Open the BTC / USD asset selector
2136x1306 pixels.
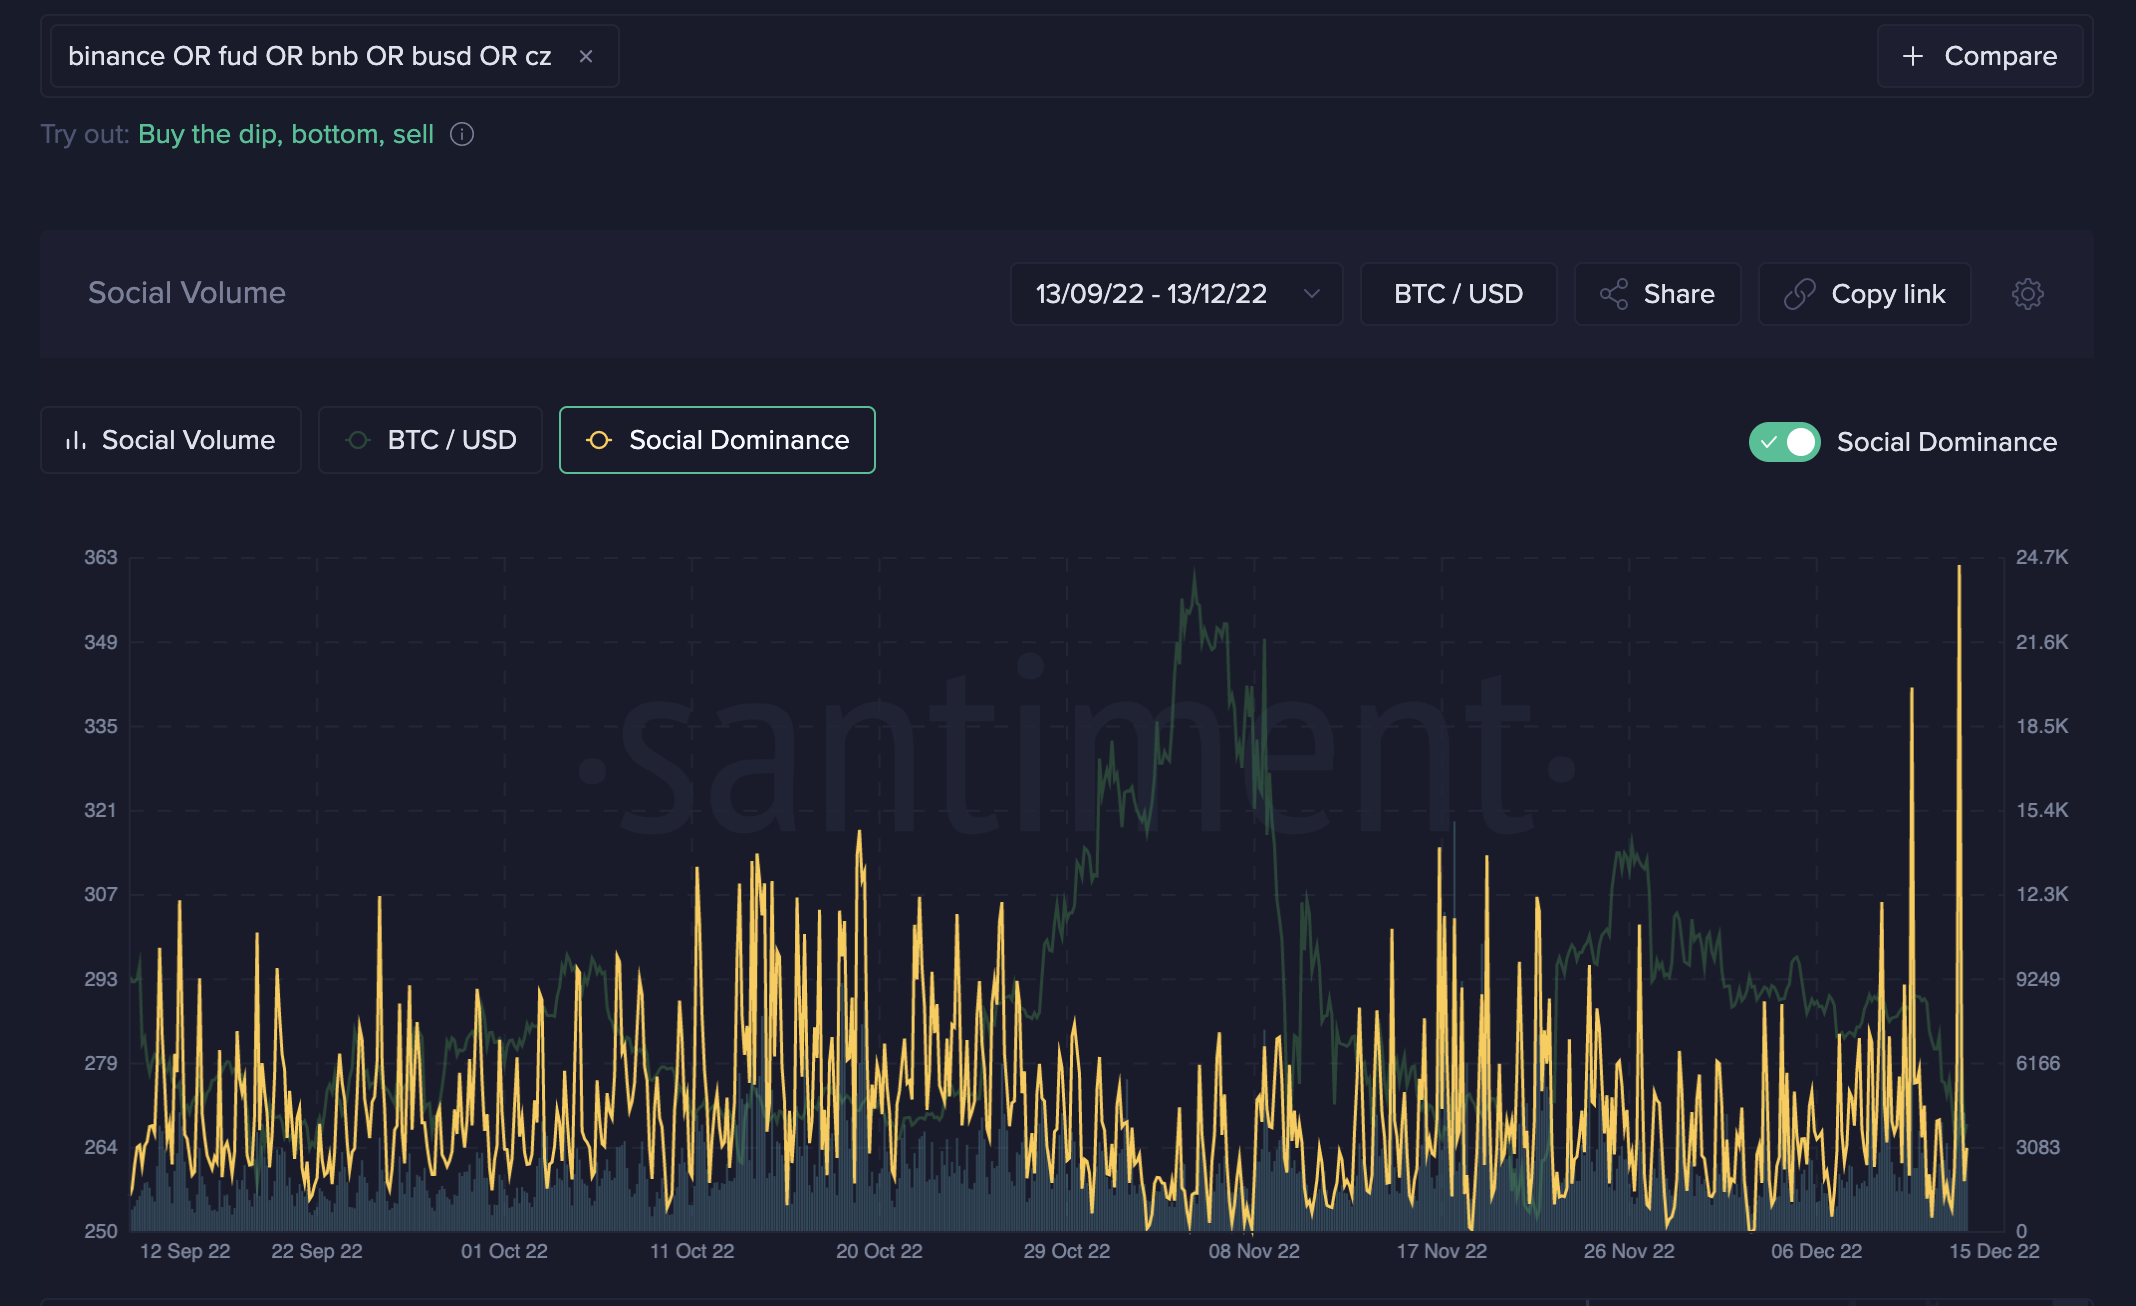click(x=1458, y=294)
